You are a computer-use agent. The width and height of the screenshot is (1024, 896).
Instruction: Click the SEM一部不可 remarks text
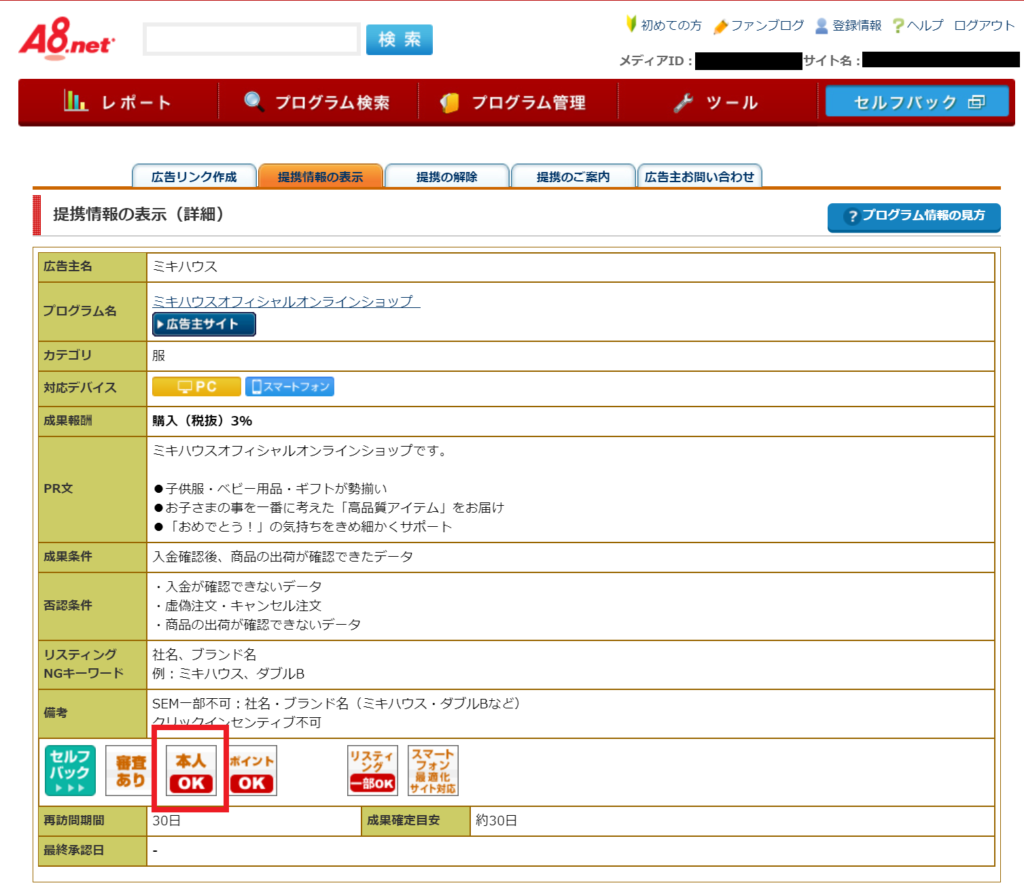click(336, 703)
